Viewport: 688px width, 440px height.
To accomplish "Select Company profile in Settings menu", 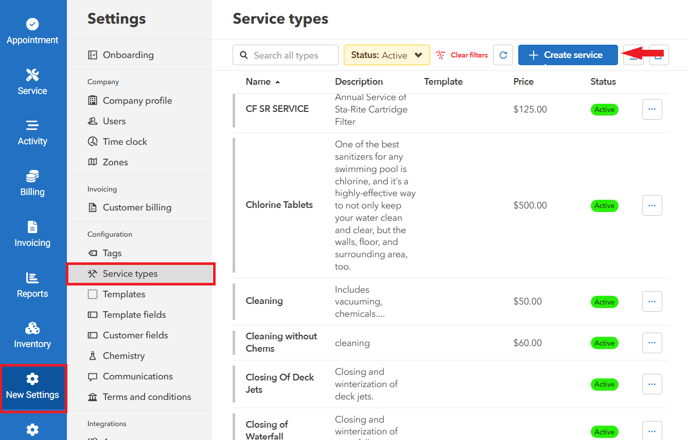I will point(137,101).
